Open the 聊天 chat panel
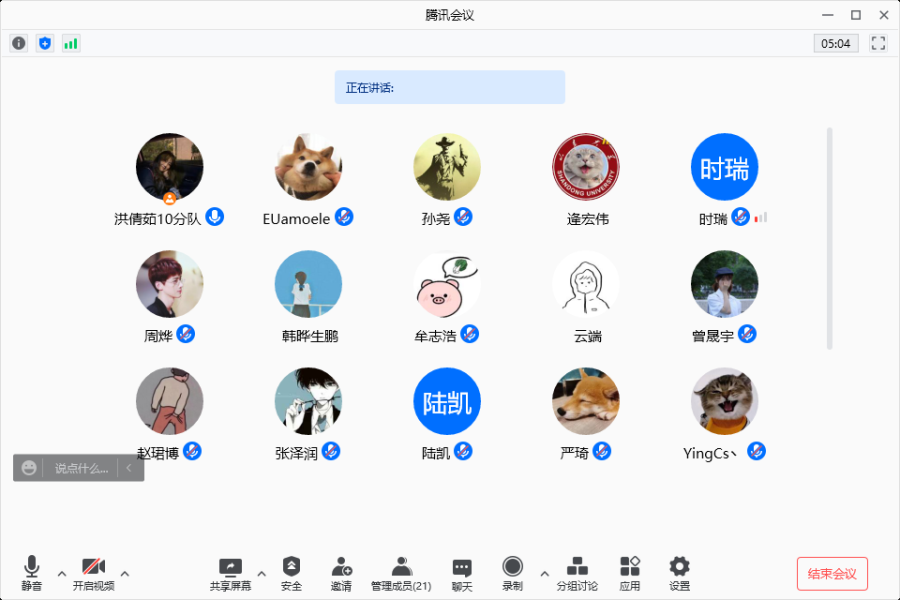This screenshot has width=900, height=600. [462, 573]
